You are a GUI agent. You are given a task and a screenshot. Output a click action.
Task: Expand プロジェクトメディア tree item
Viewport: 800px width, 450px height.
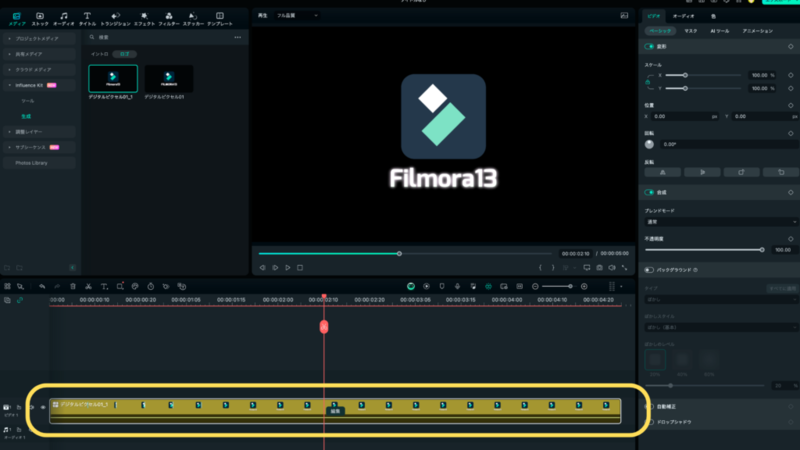point(39,38)
